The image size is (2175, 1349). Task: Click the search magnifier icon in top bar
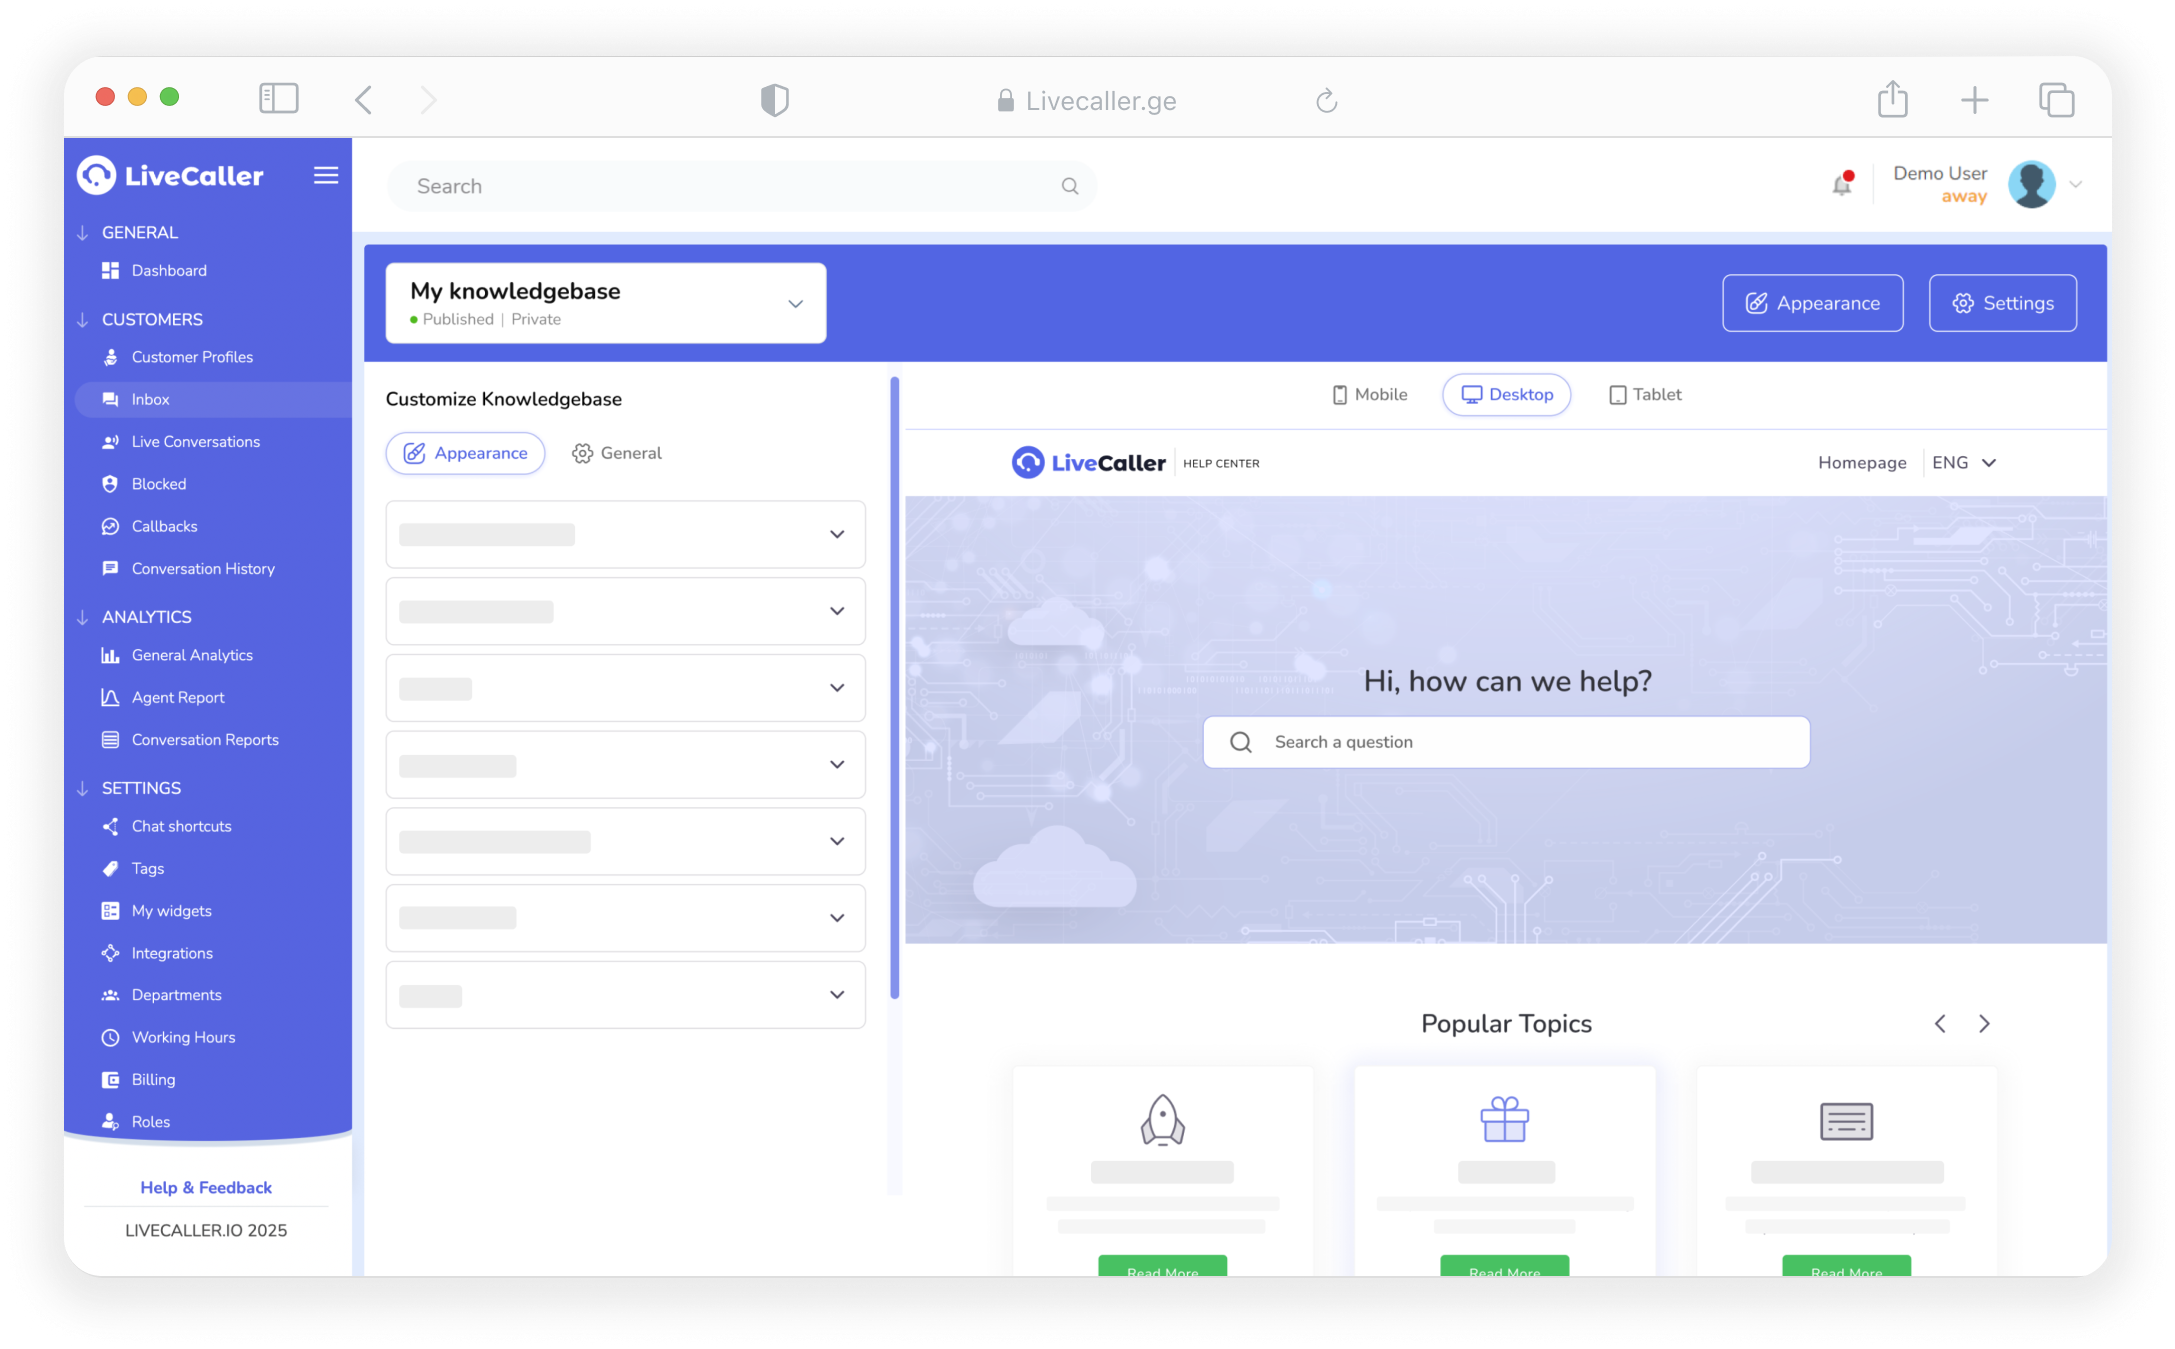pos(1070,186)
